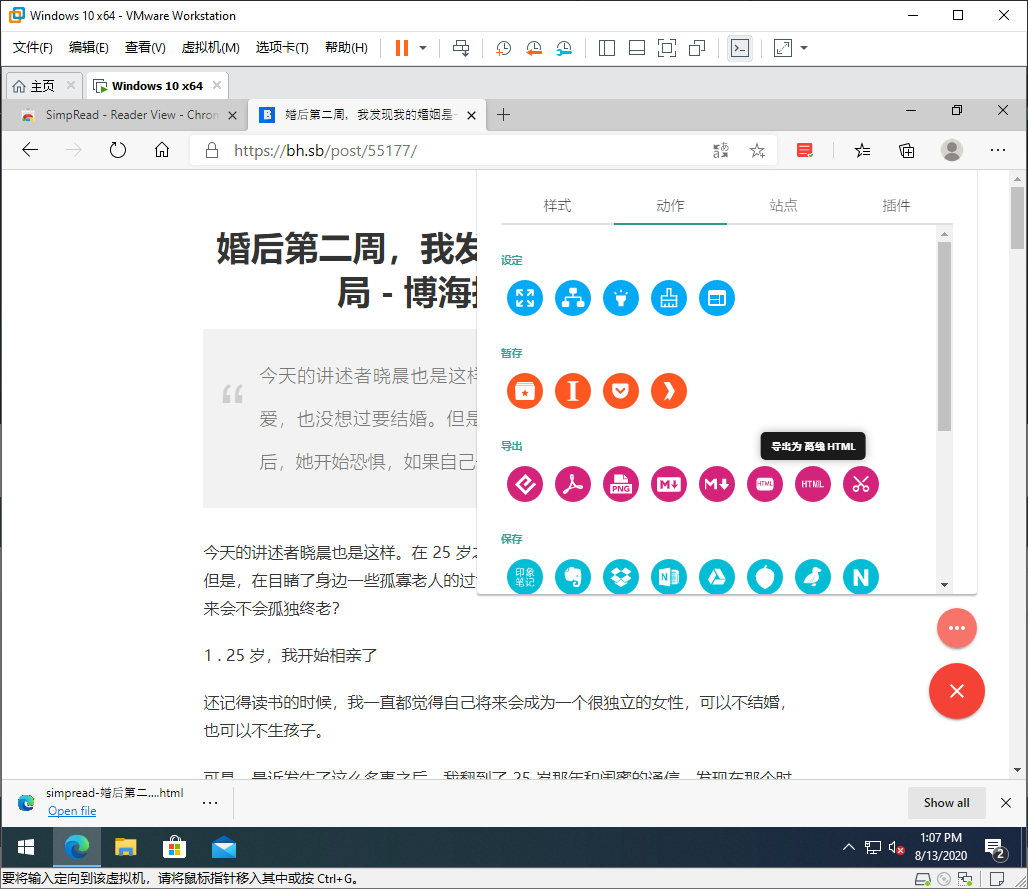
Task: Save the article to Evernote
Action: (572, 577)
